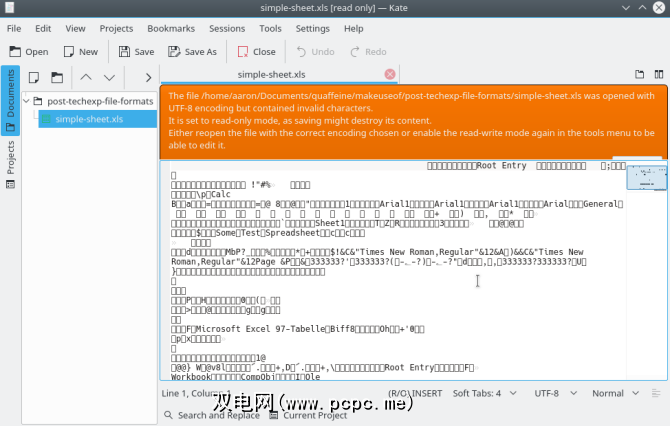670x426 pixels.
Task: Open the View menu
Action: 75,29
